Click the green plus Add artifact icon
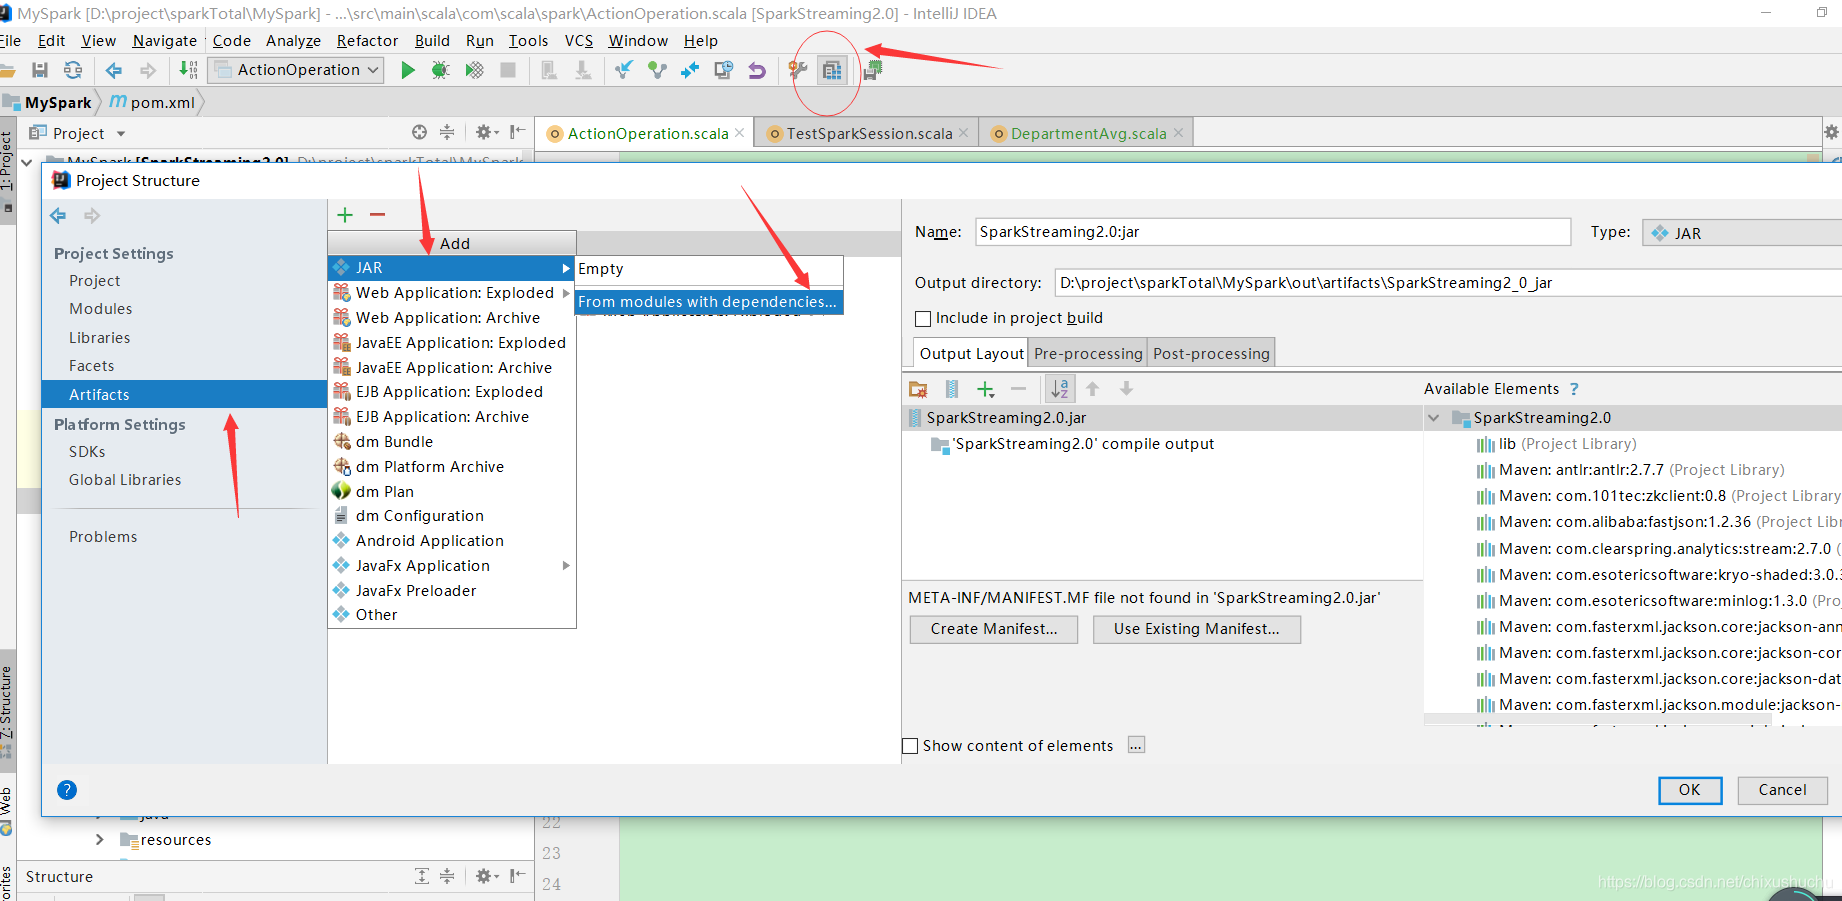The image size is (1842, 901). pos(345,215)
